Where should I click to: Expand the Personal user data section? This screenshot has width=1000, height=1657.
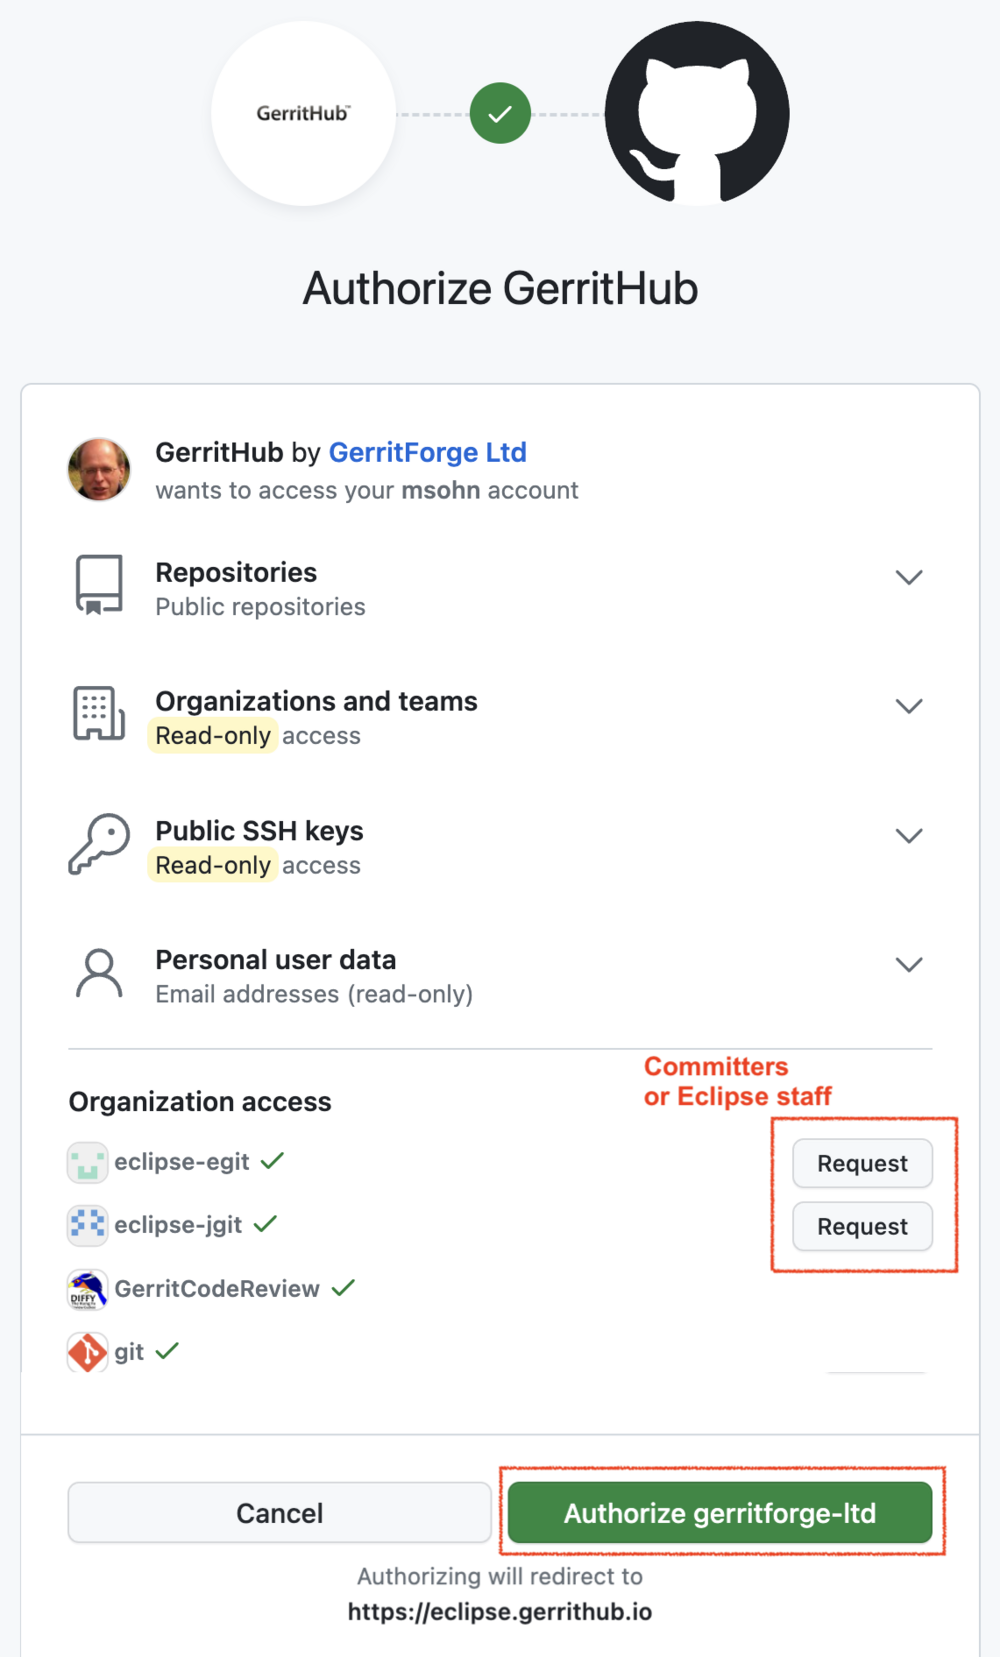coord(909,964)
